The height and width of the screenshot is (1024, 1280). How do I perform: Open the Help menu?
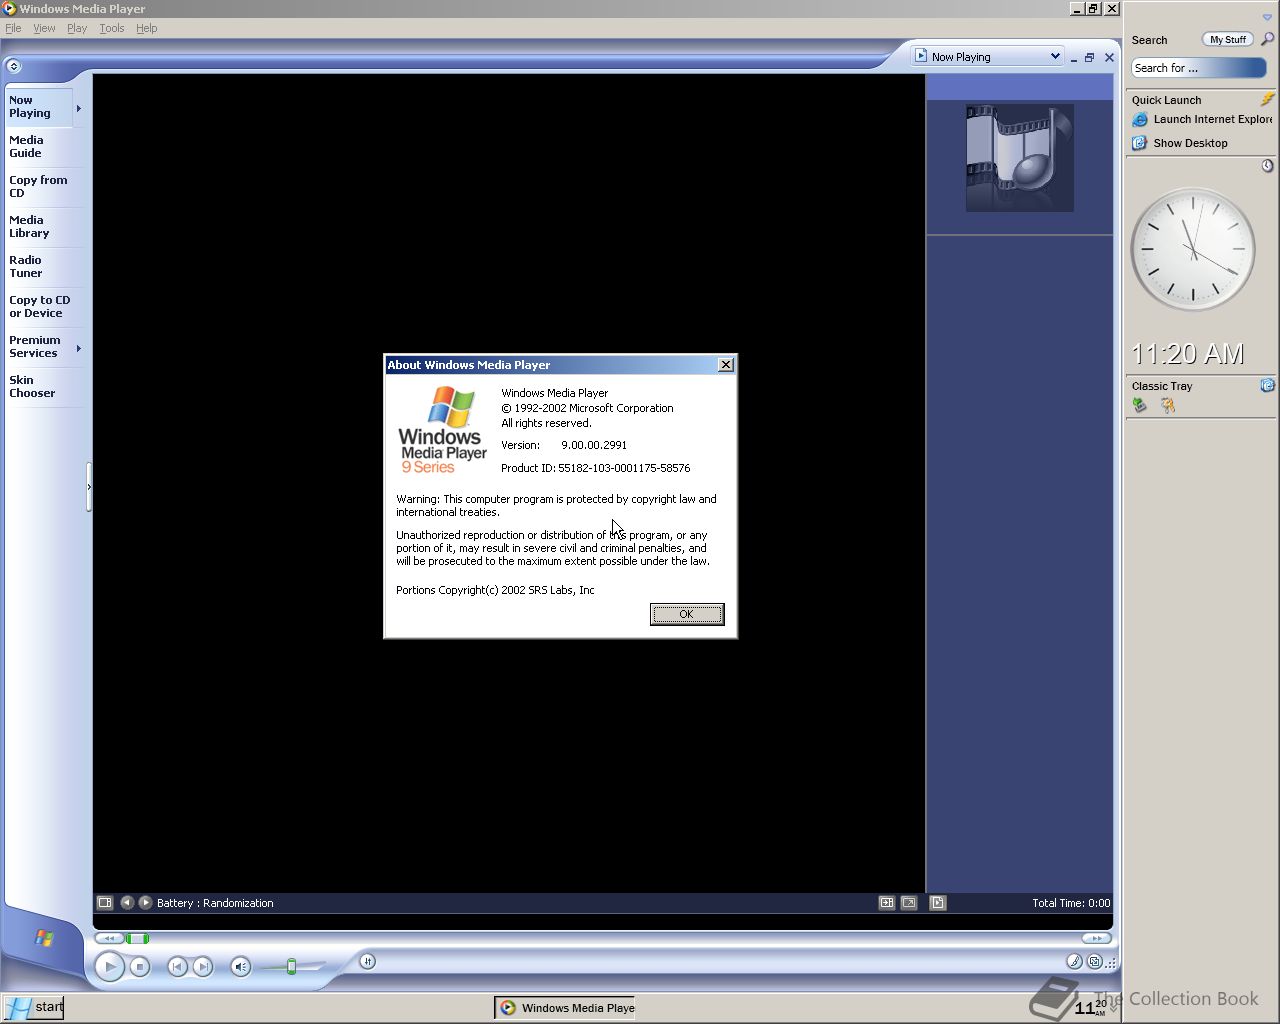tap(147, 28)
